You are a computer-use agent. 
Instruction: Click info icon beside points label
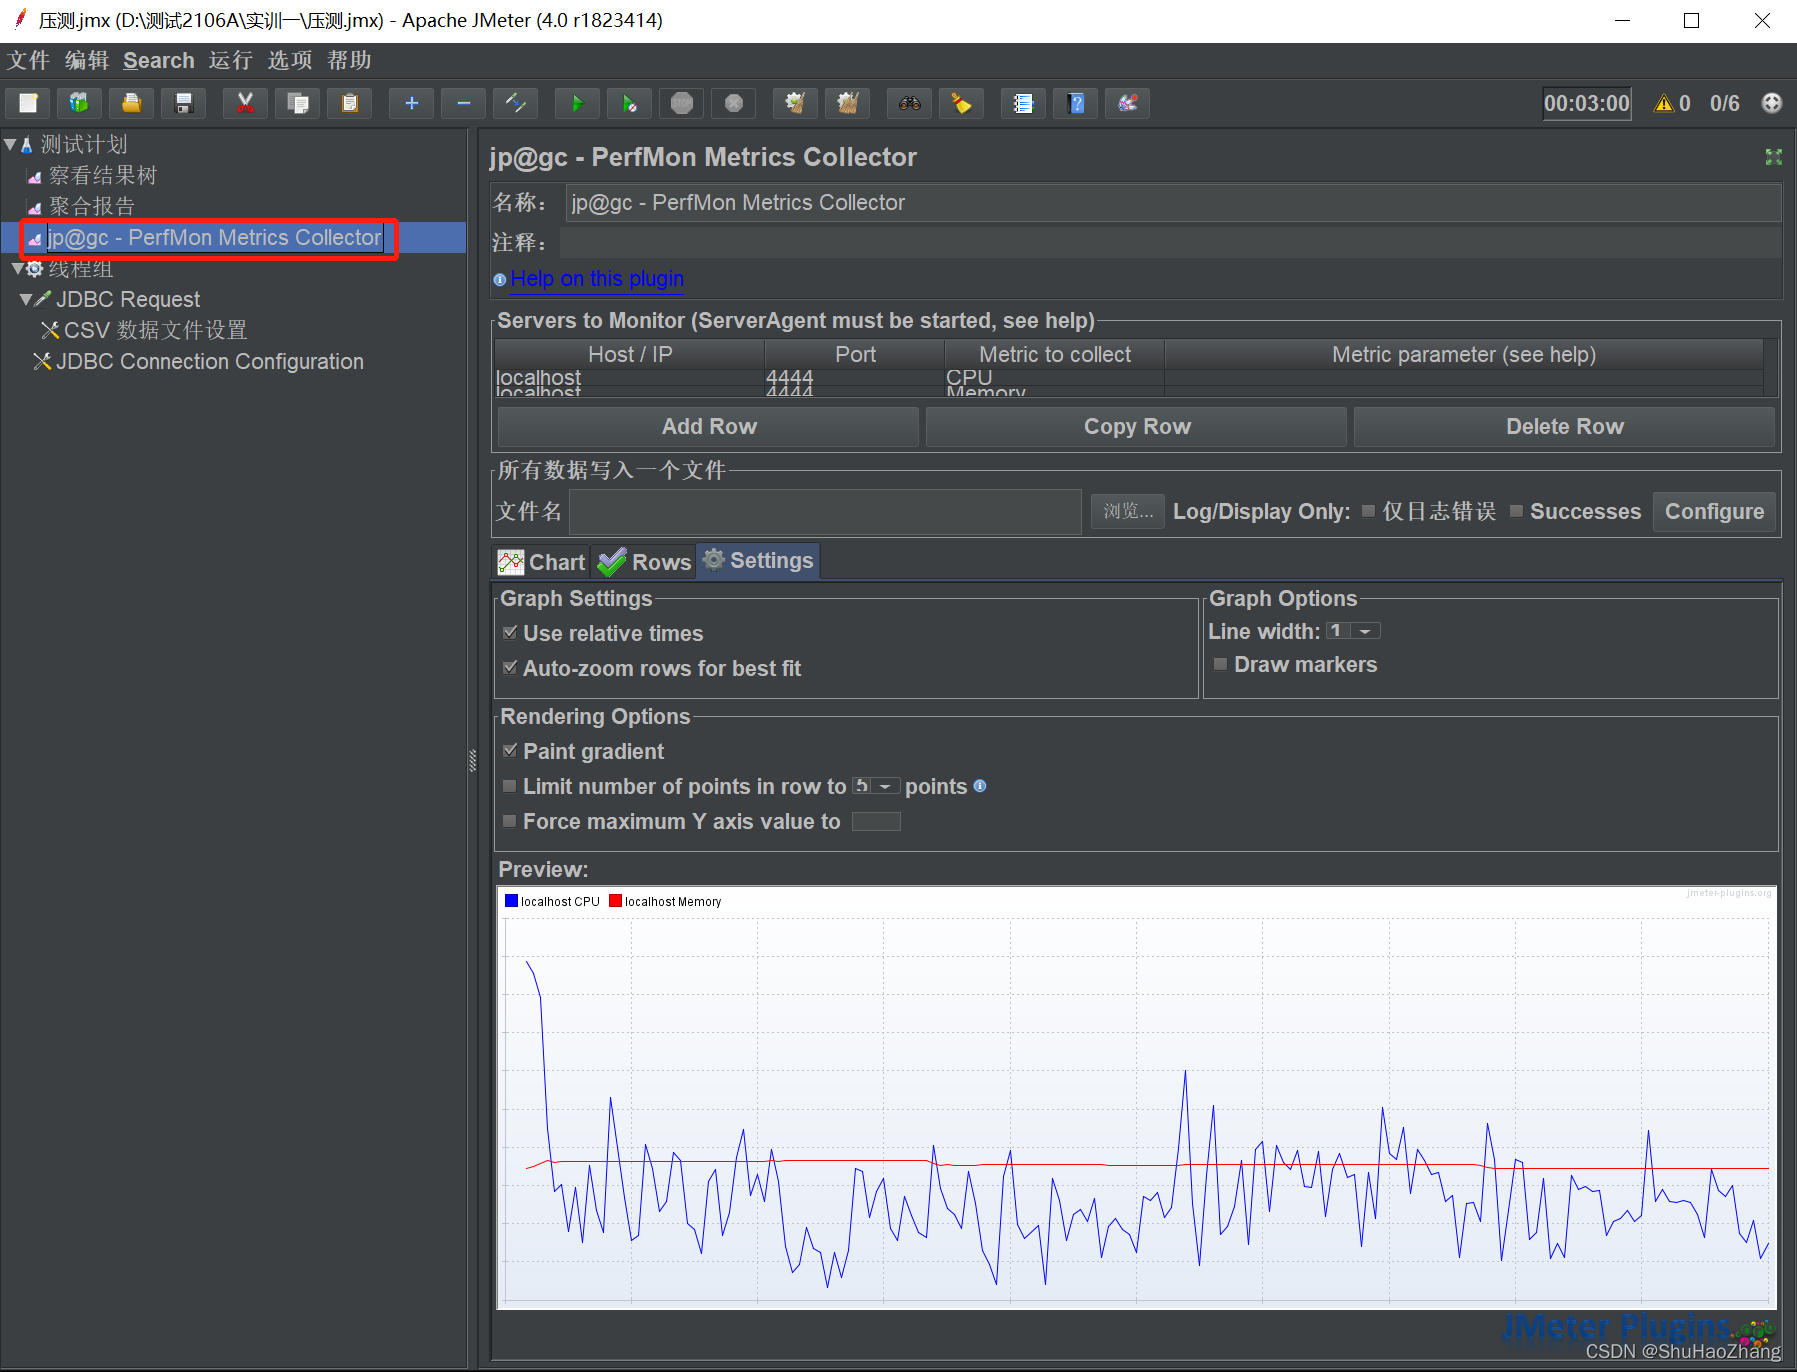click(x=980, y=786)
